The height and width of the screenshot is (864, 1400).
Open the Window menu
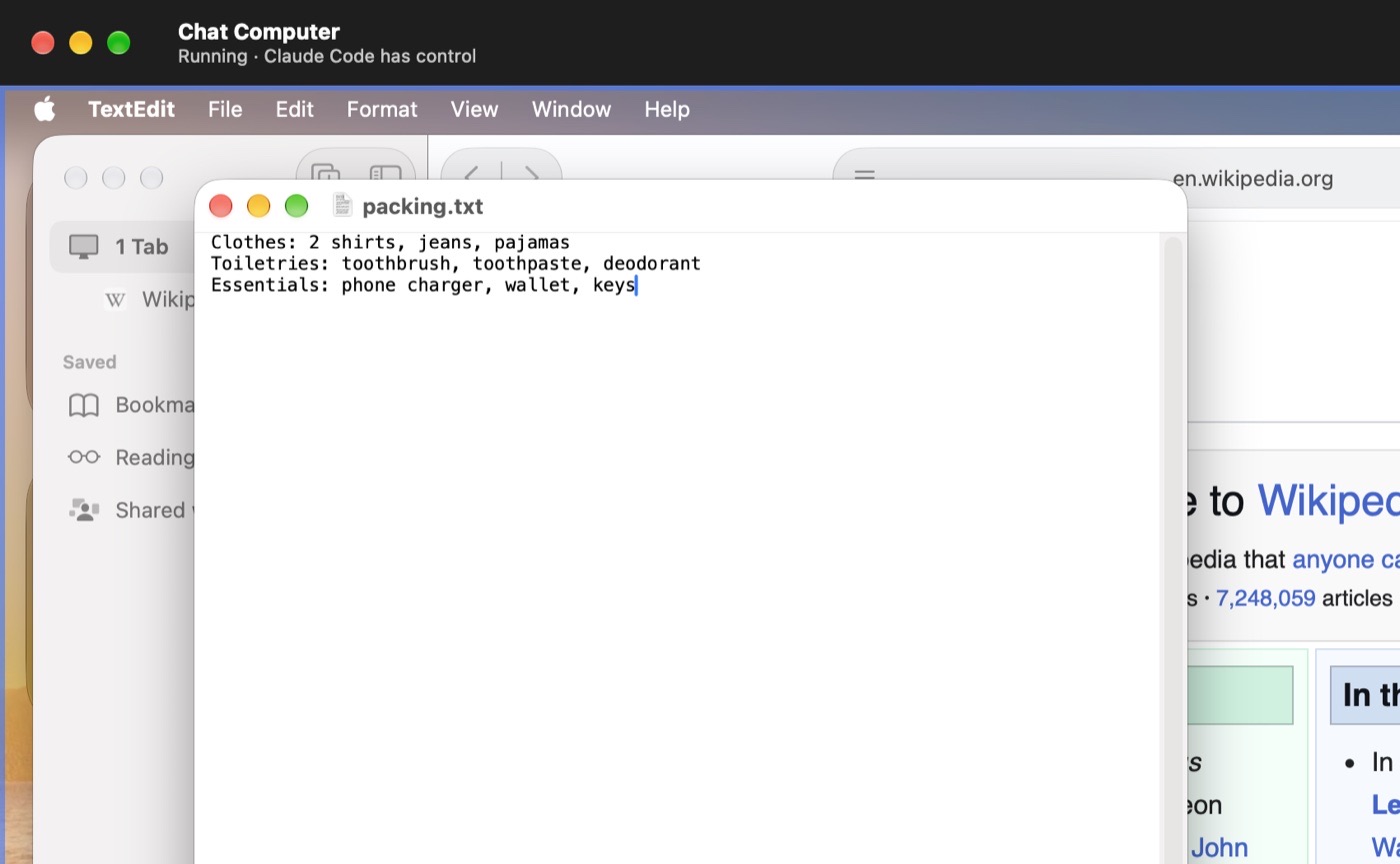[x=571, y=109]
